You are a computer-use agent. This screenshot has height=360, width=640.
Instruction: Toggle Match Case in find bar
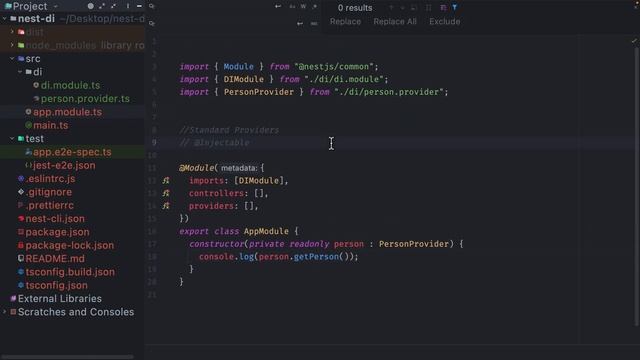click(292, 7)
